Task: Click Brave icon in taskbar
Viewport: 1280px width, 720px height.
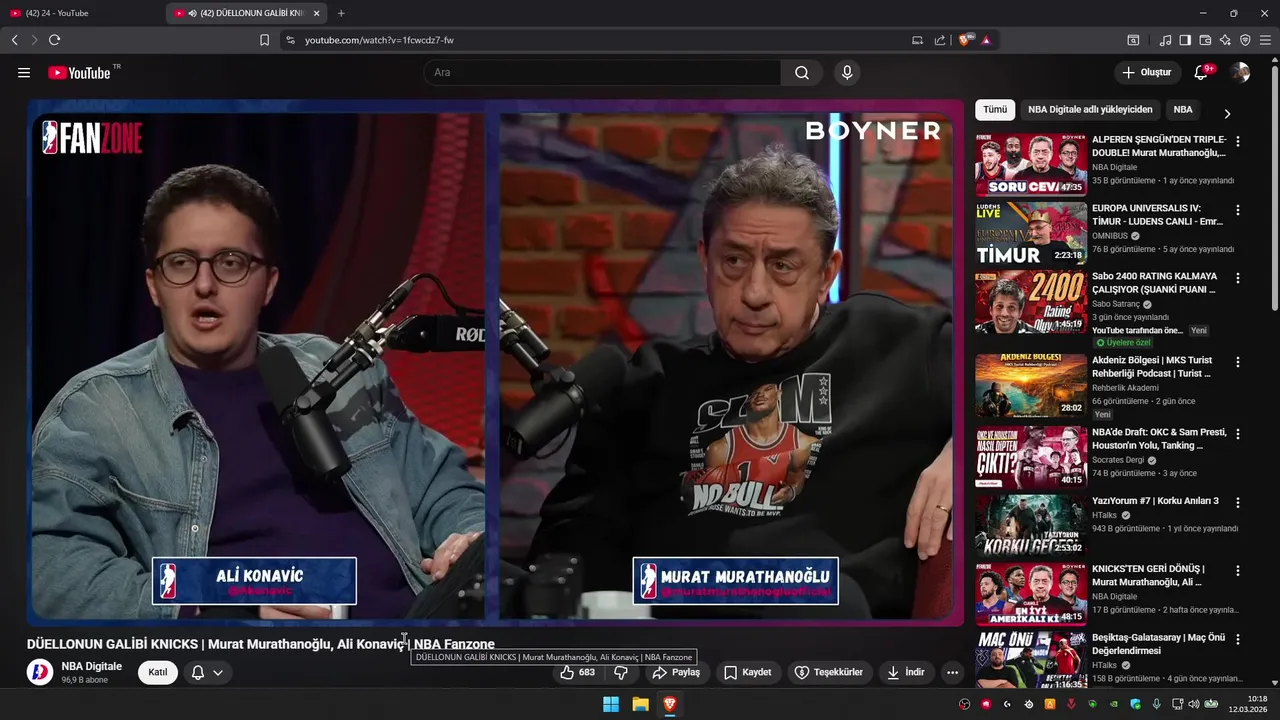Action: pyautogui.click(x=669, y=704)
